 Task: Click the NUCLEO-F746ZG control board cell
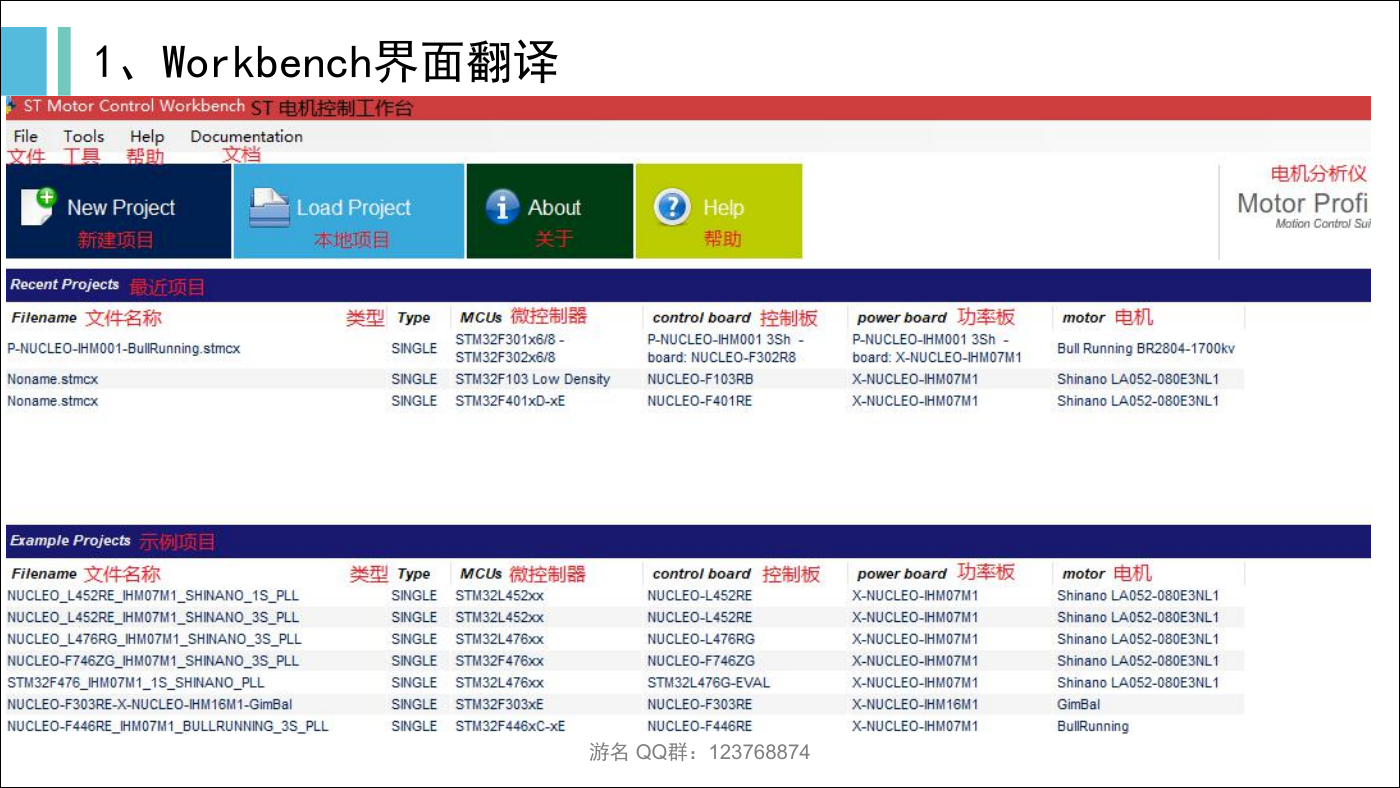point(701,661)
